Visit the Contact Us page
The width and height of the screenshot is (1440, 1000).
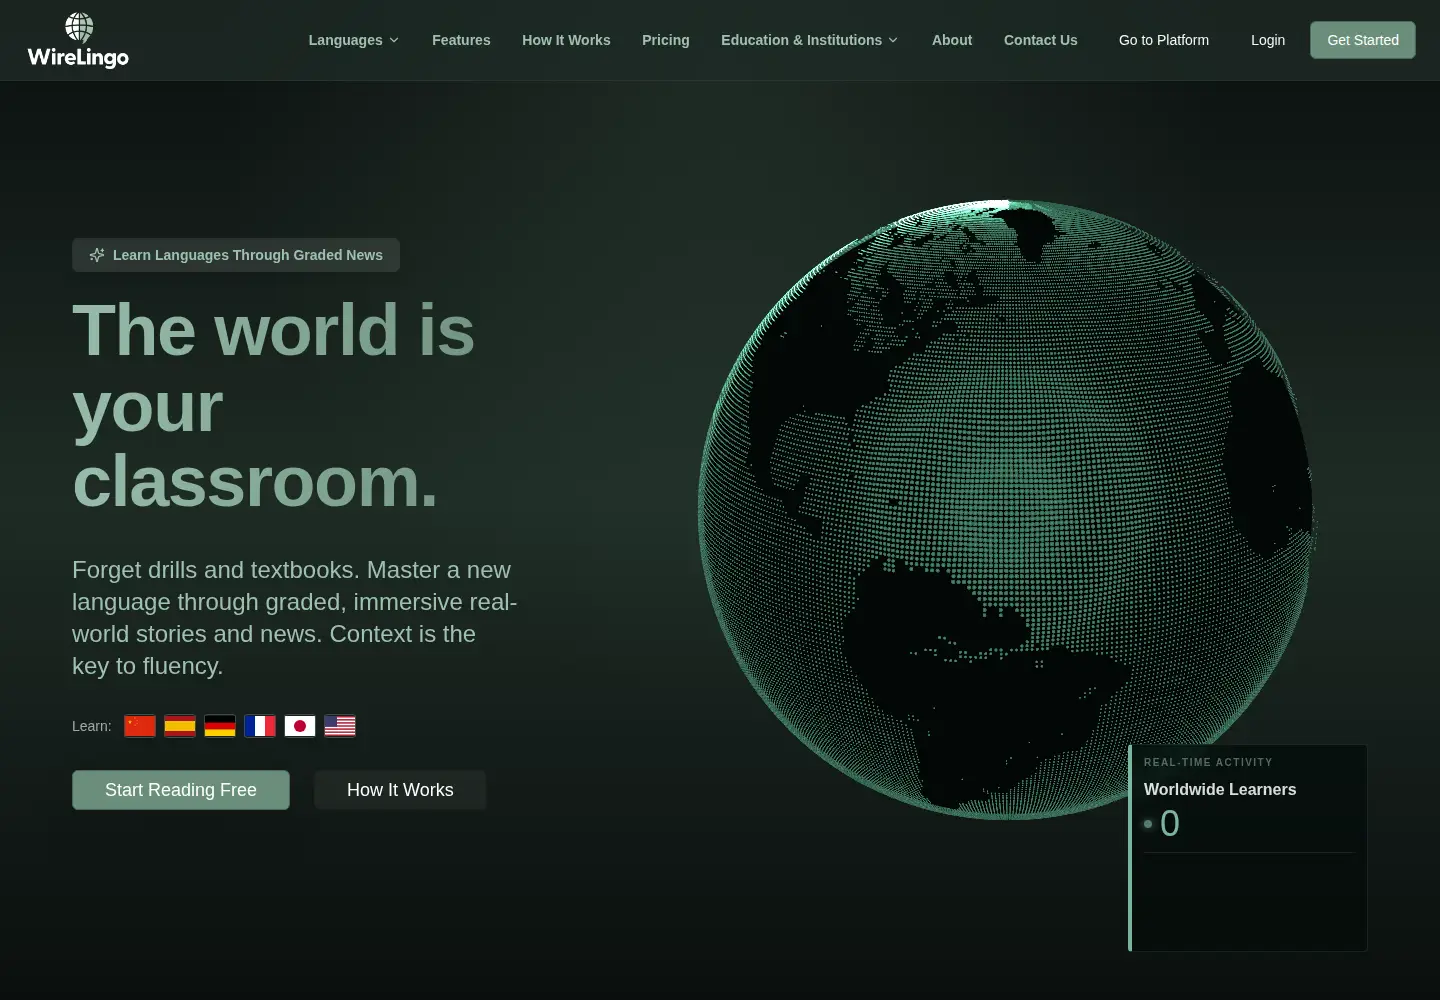click(x=1041, y=40)
